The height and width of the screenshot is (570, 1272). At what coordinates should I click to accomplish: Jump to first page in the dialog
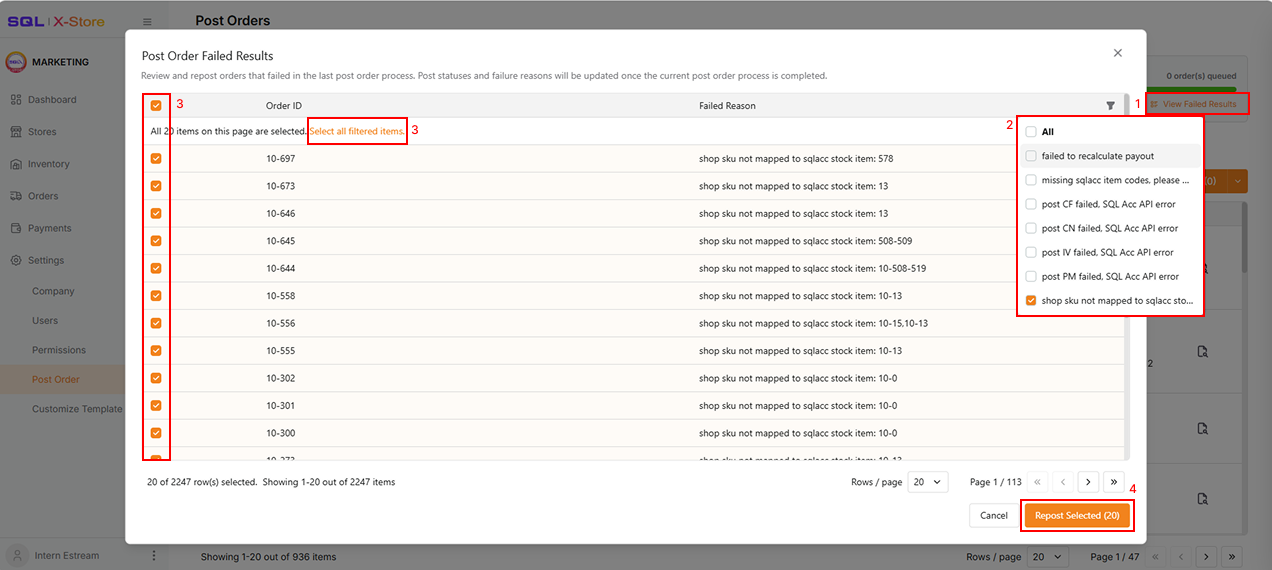pos(1038,482)
